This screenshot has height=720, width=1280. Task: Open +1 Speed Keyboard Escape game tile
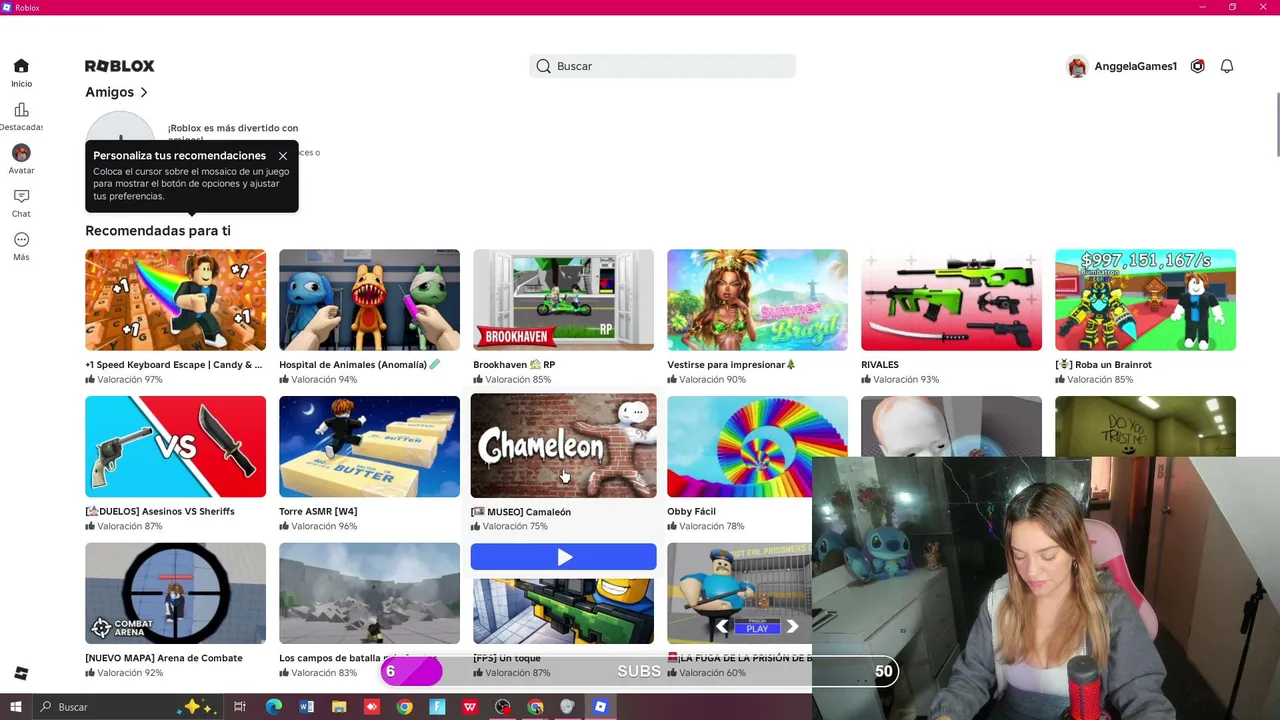tap(175, 300)
